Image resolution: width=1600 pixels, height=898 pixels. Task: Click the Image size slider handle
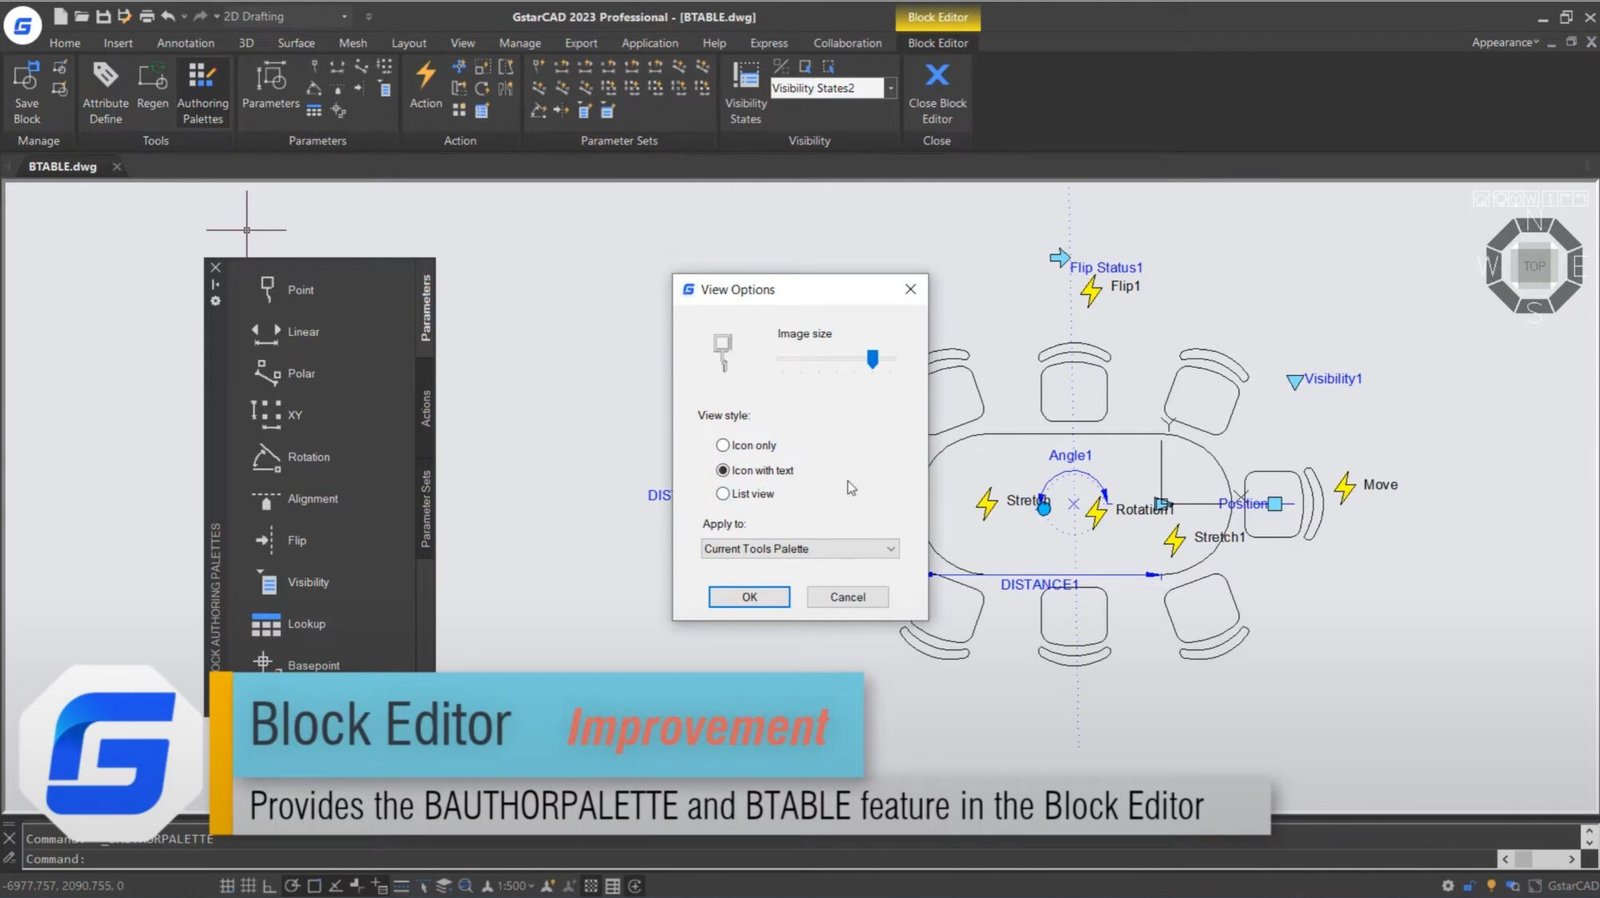[x=872, y=358]
